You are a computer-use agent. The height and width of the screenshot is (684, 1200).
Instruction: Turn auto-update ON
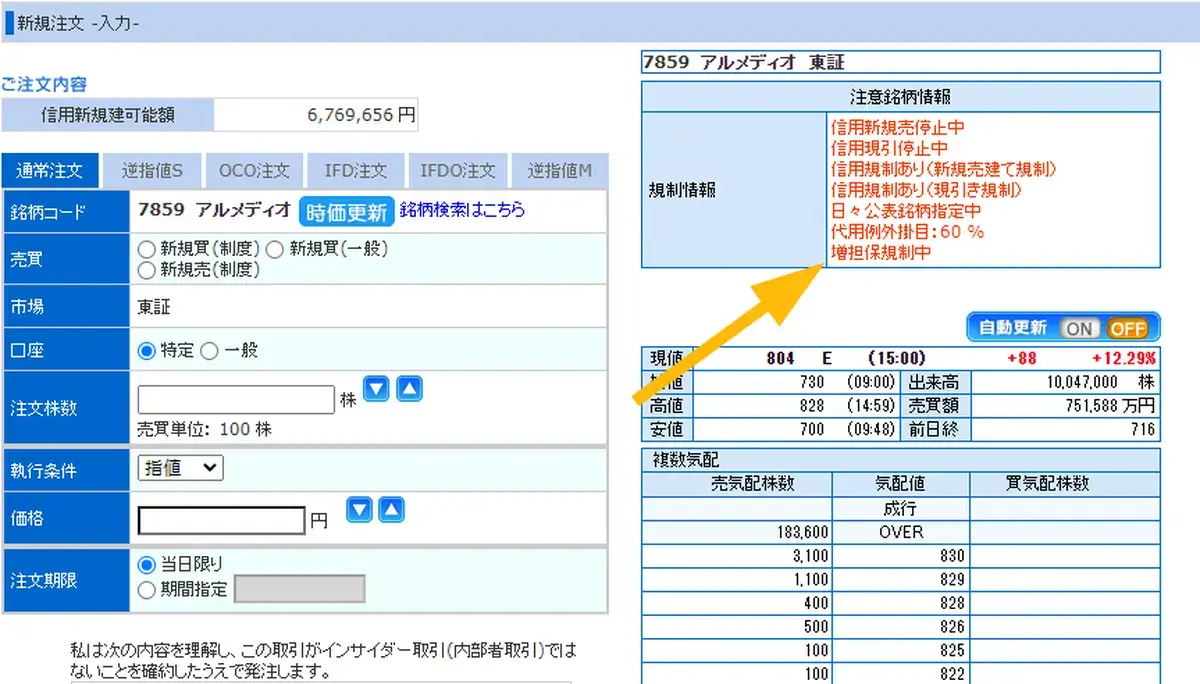(x=1078, y=328)
